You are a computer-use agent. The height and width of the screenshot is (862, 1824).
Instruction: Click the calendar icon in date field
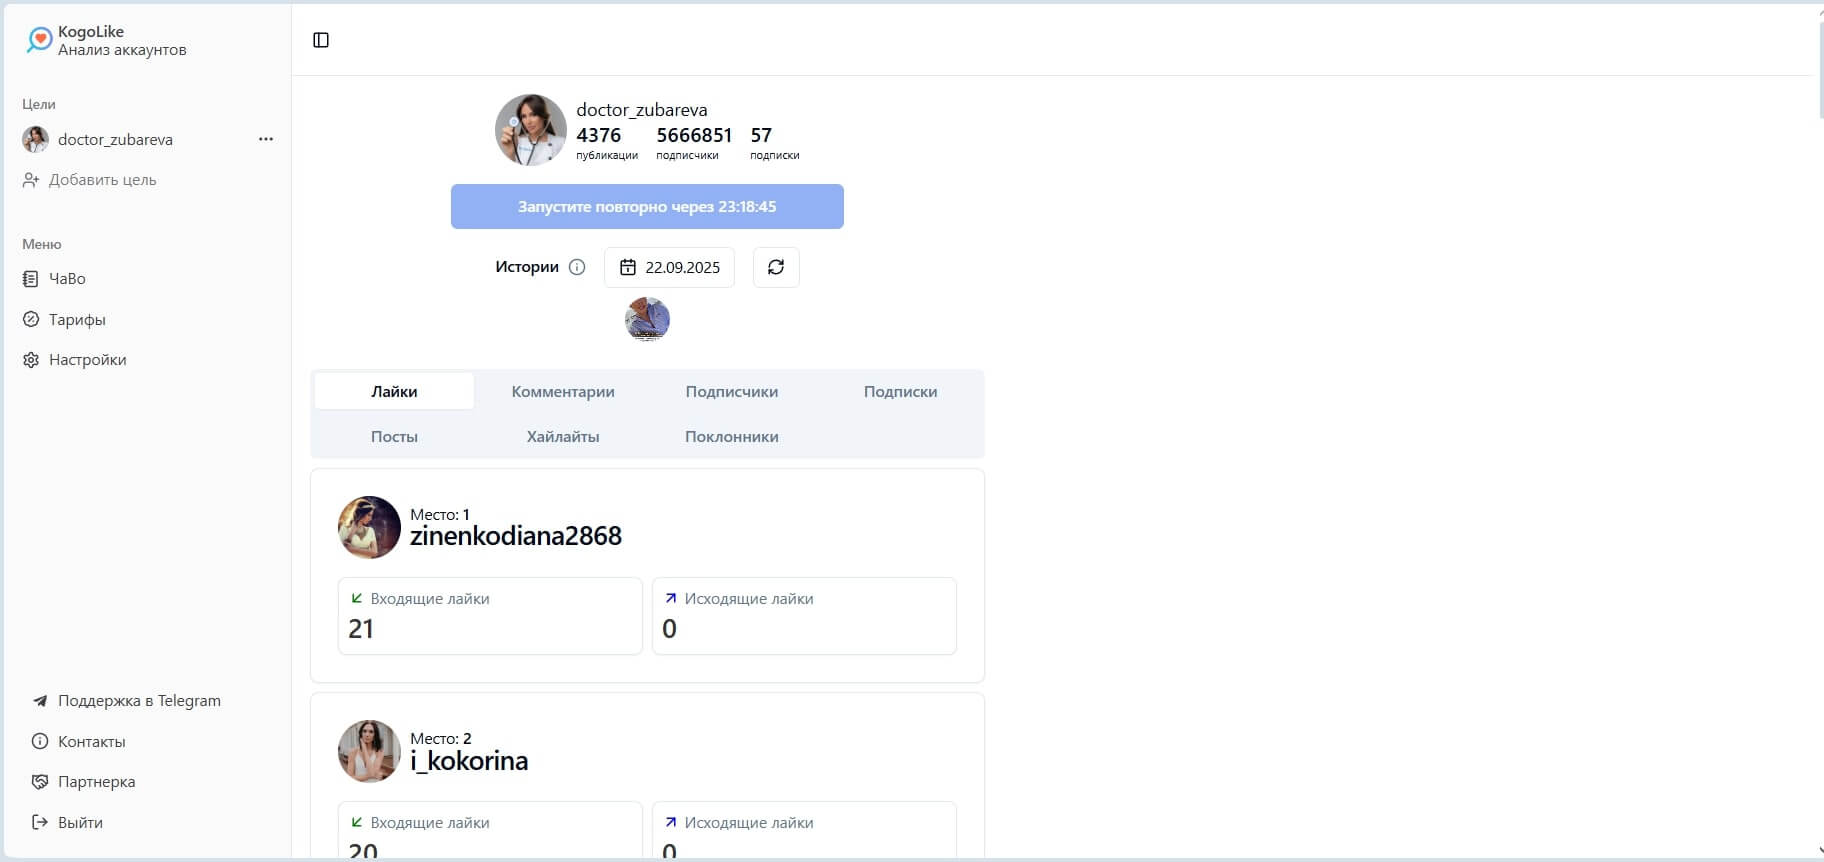(x=628, y=267)
